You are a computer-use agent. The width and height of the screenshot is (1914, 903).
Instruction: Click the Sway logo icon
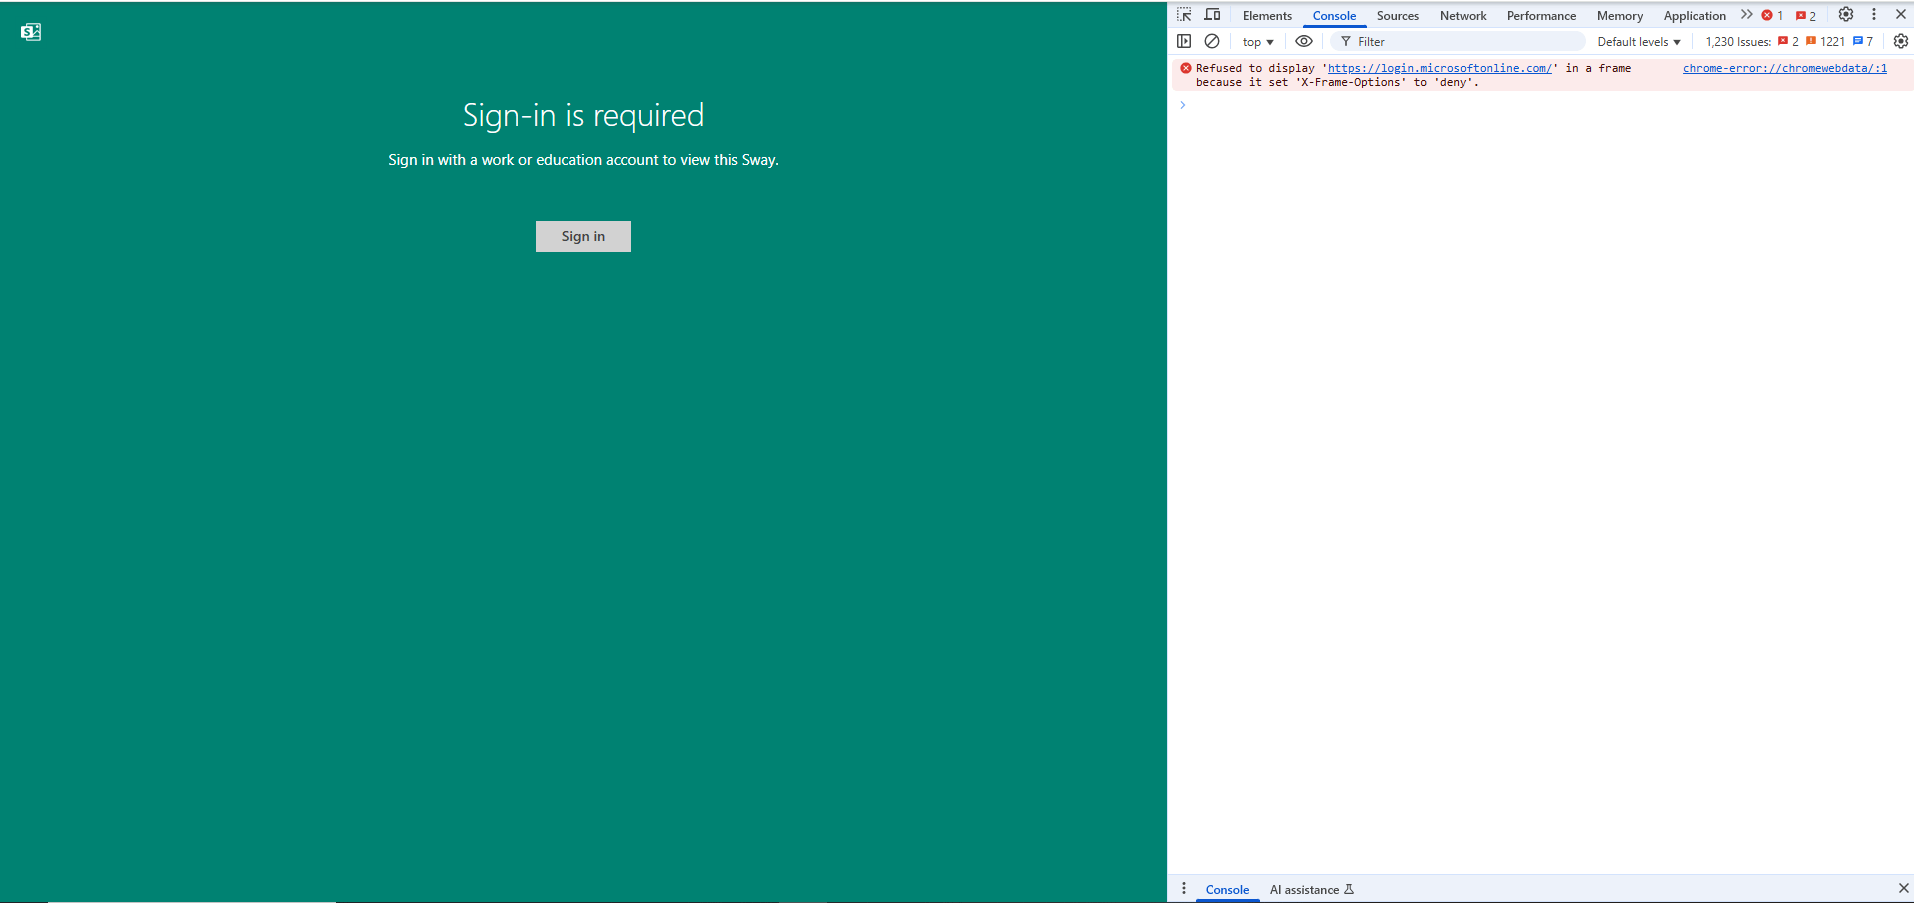click(31, 32)
